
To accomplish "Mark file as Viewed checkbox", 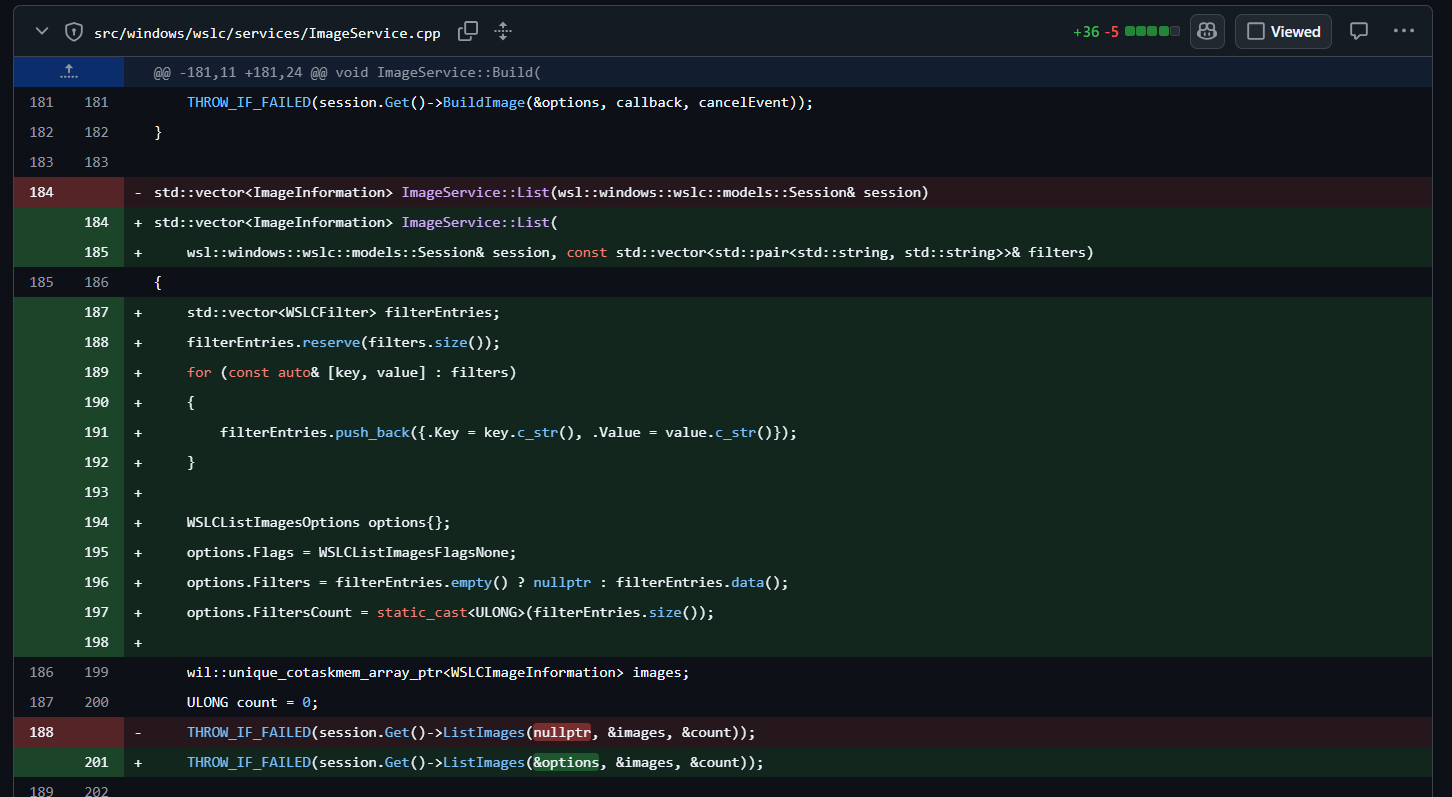I will click(1283, 31).
